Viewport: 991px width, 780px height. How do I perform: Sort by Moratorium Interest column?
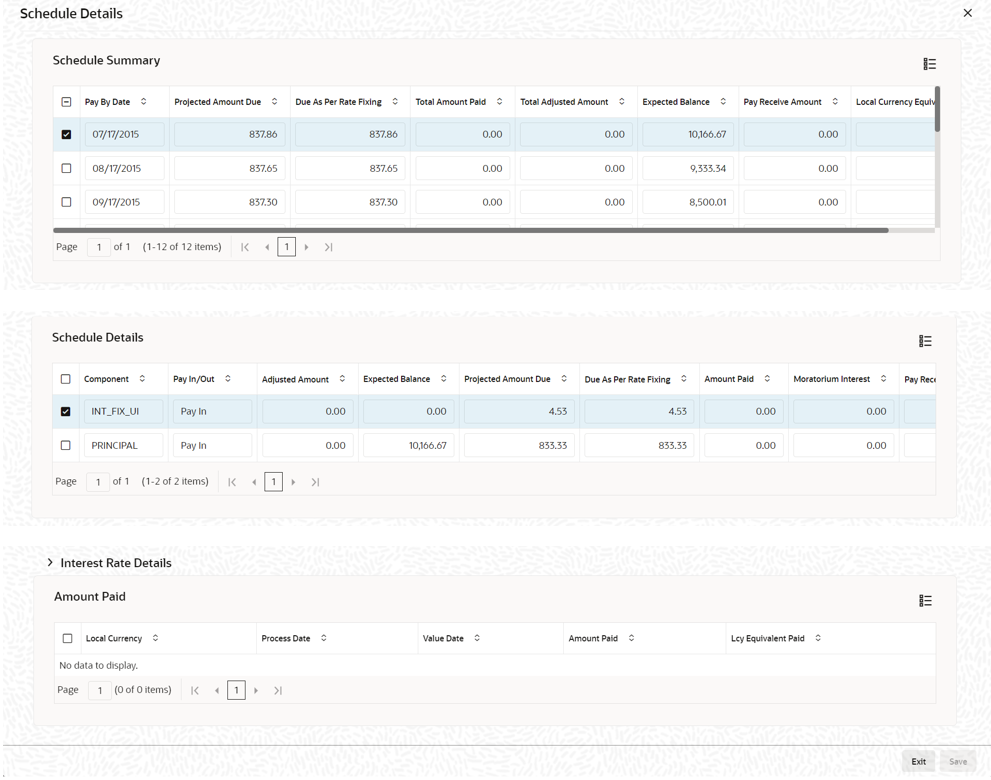point(884,379)
